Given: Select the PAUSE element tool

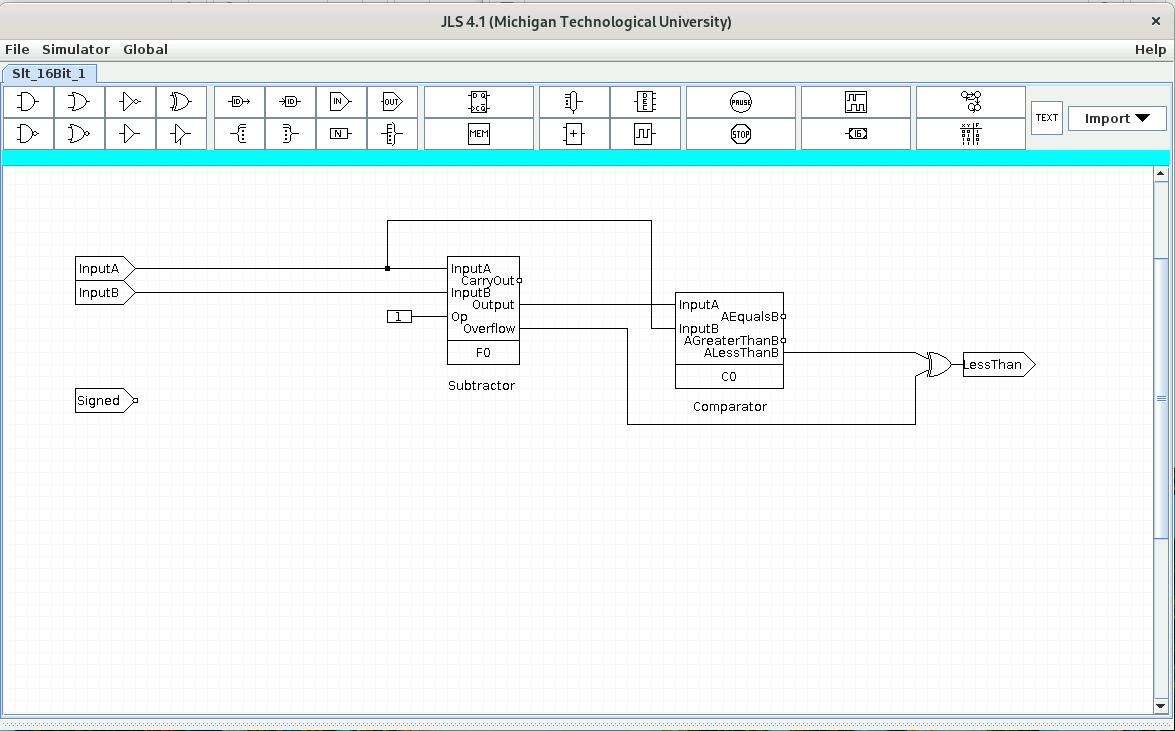Looking at the screenshot, I should coord(741,101).
